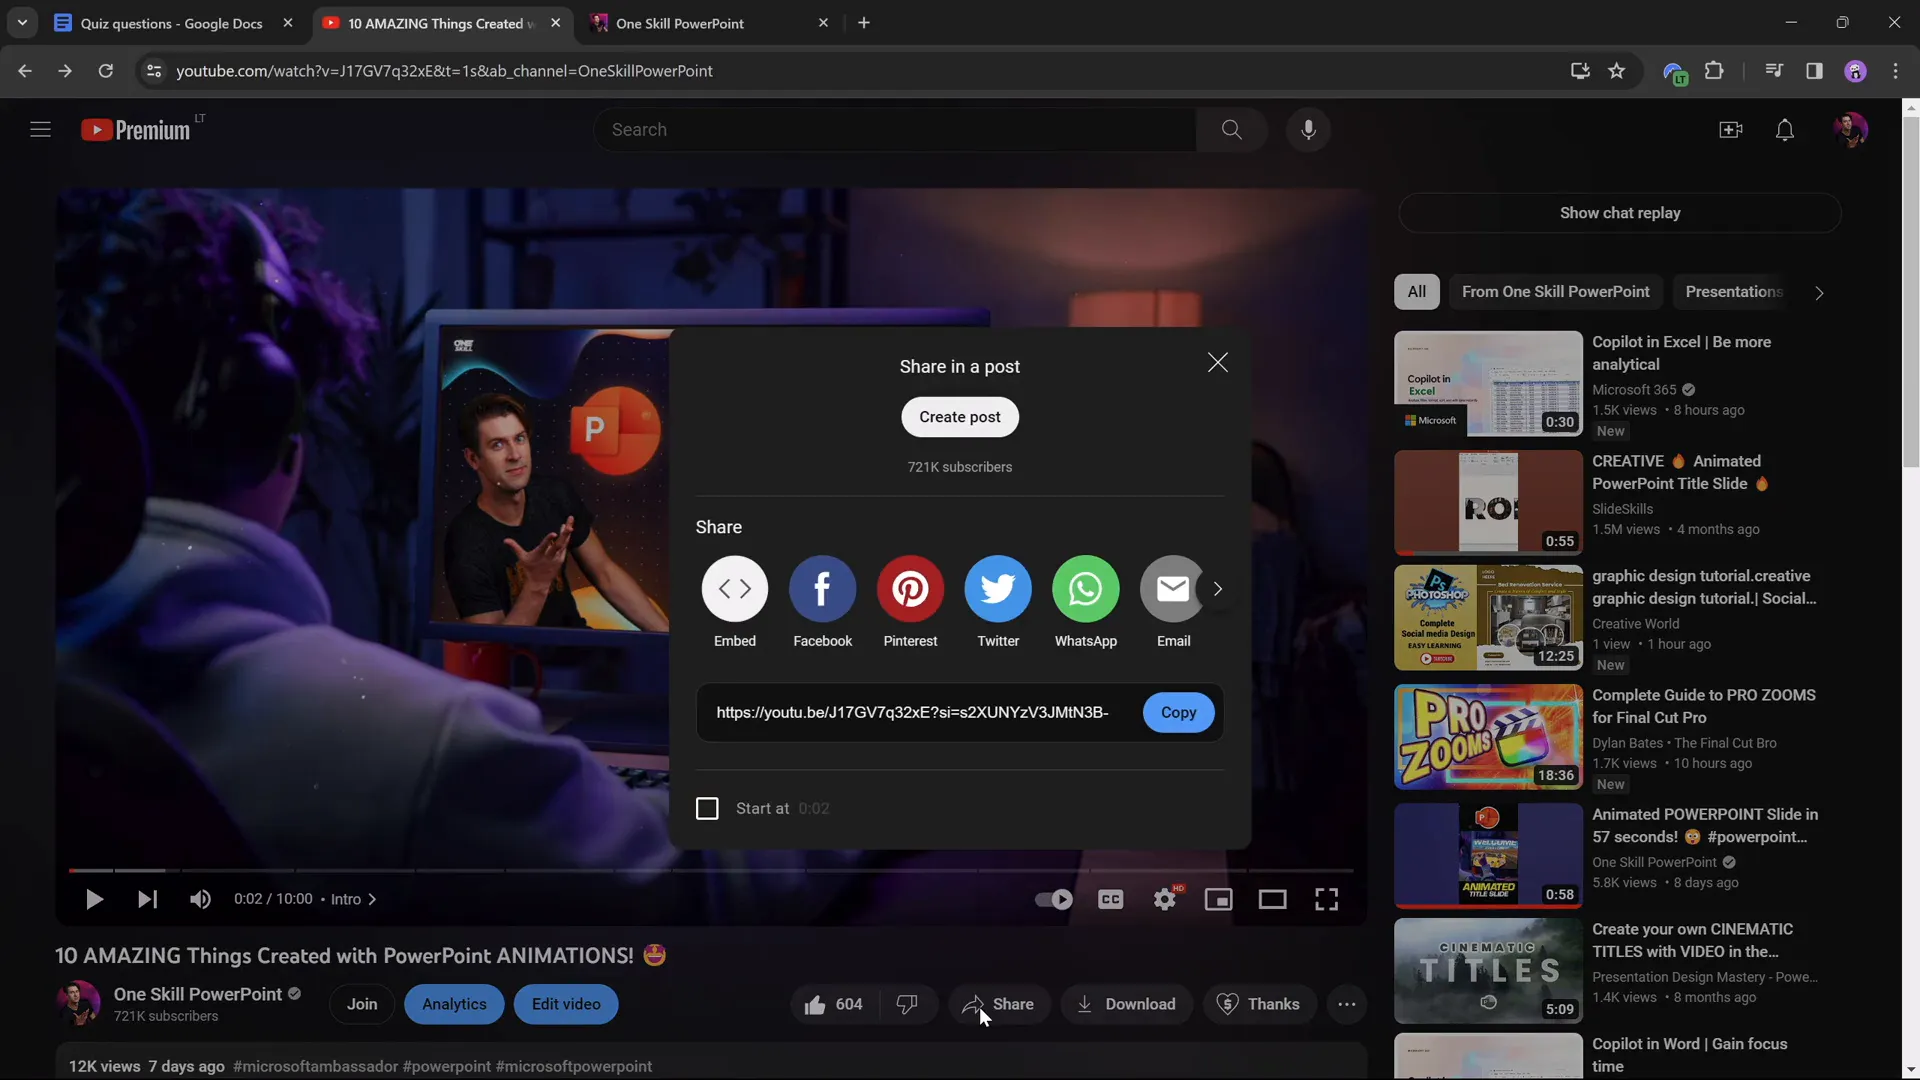1920x1080 pixels.
Task: Click the Create post button
Action: pos(960,417)
